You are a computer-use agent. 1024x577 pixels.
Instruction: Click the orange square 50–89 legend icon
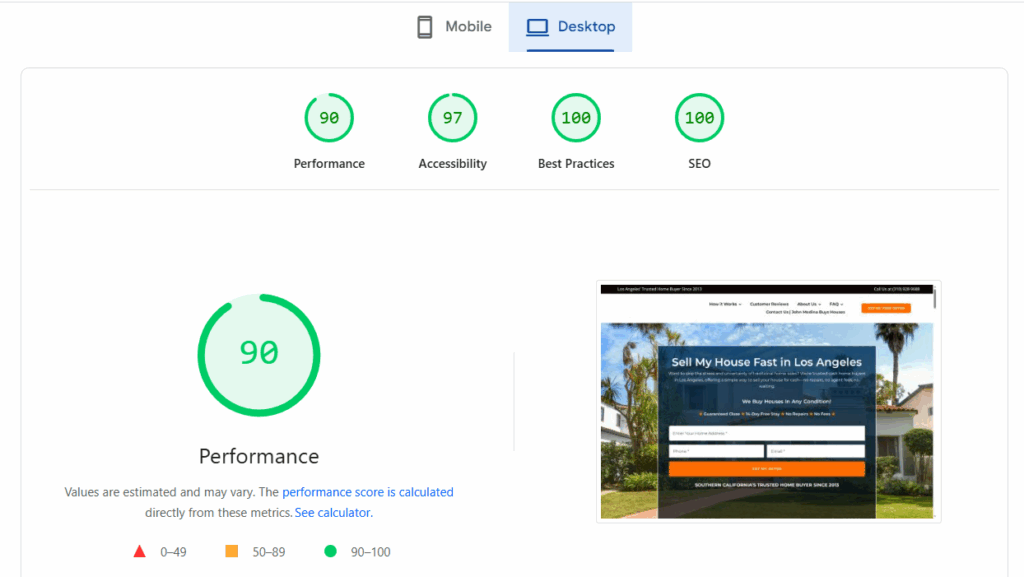[x=232, y=551]
